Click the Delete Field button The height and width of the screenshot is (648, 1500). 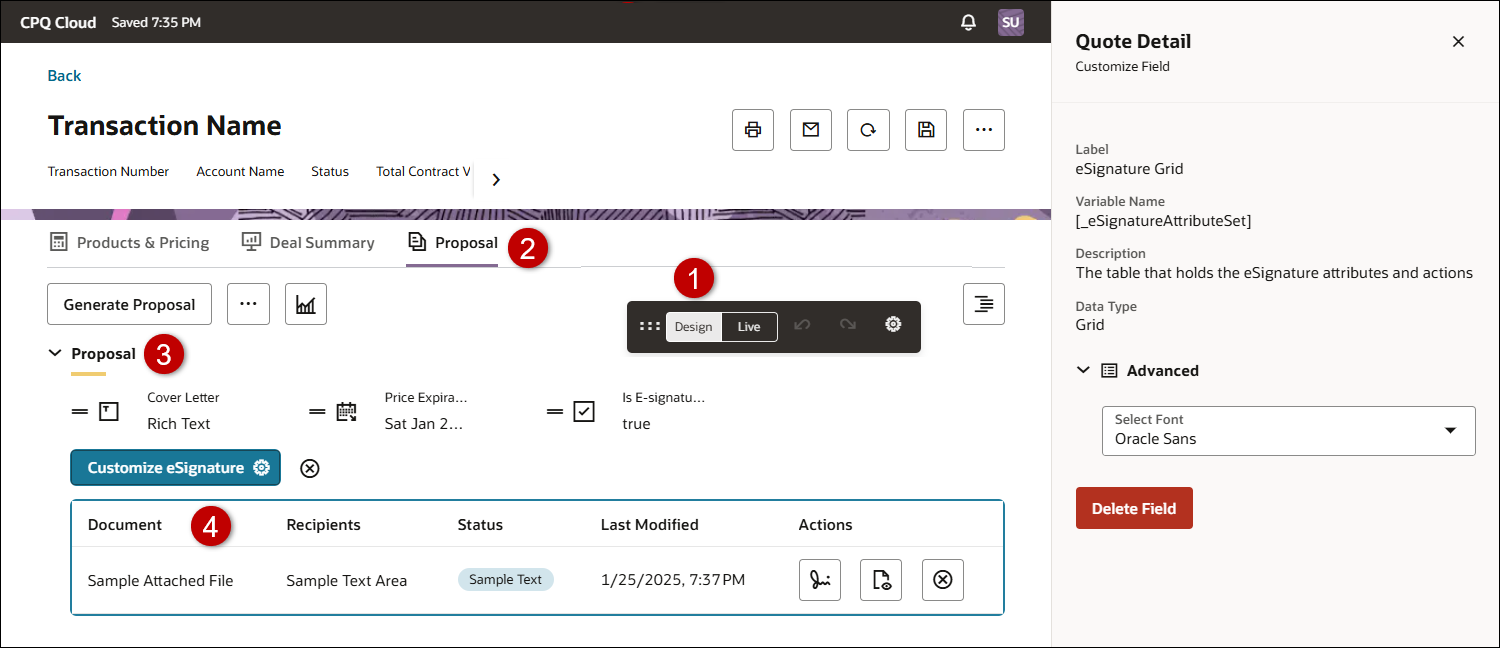click(x=1134, y=507)
